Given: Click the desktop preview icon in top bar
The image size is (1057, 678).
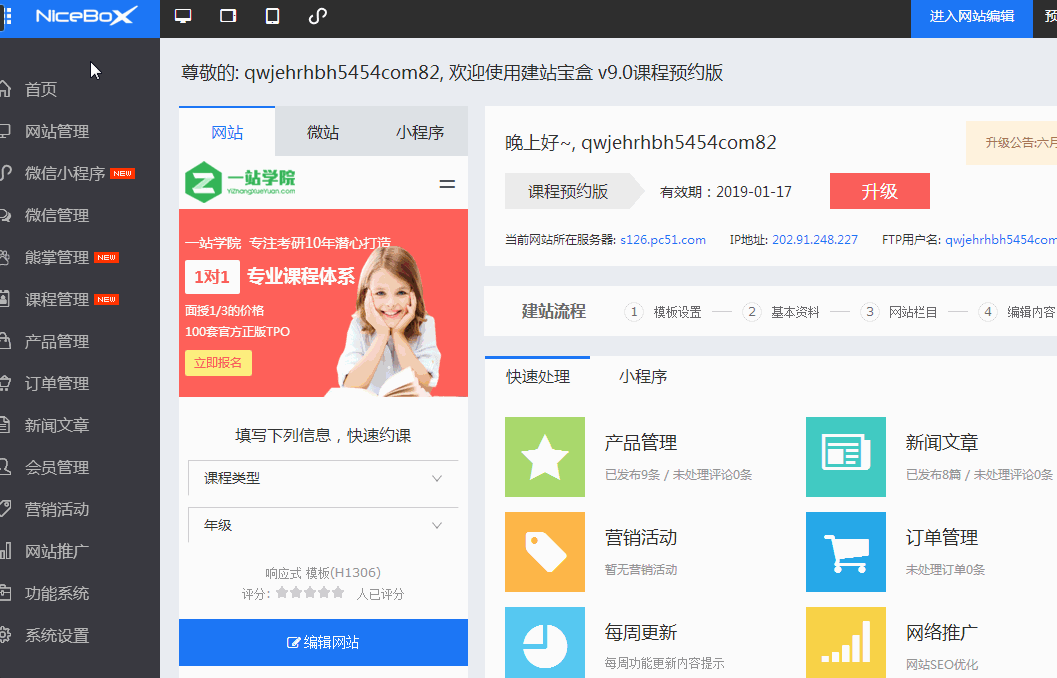Looking at the screenshot, I should pos(183,16).
